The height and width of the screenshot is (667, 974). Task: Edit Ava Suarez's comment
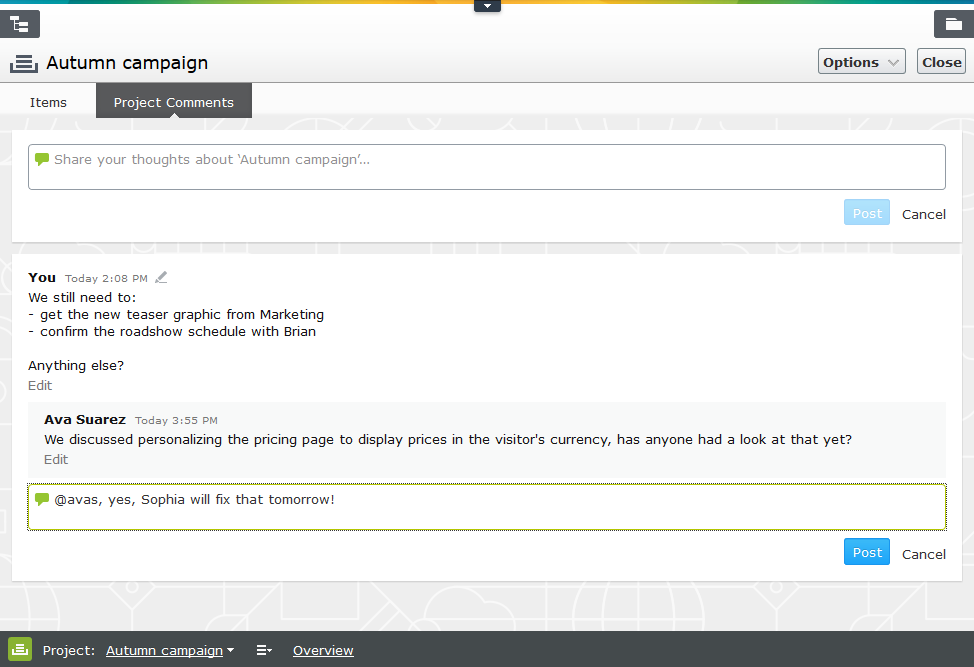coord(56,460)
